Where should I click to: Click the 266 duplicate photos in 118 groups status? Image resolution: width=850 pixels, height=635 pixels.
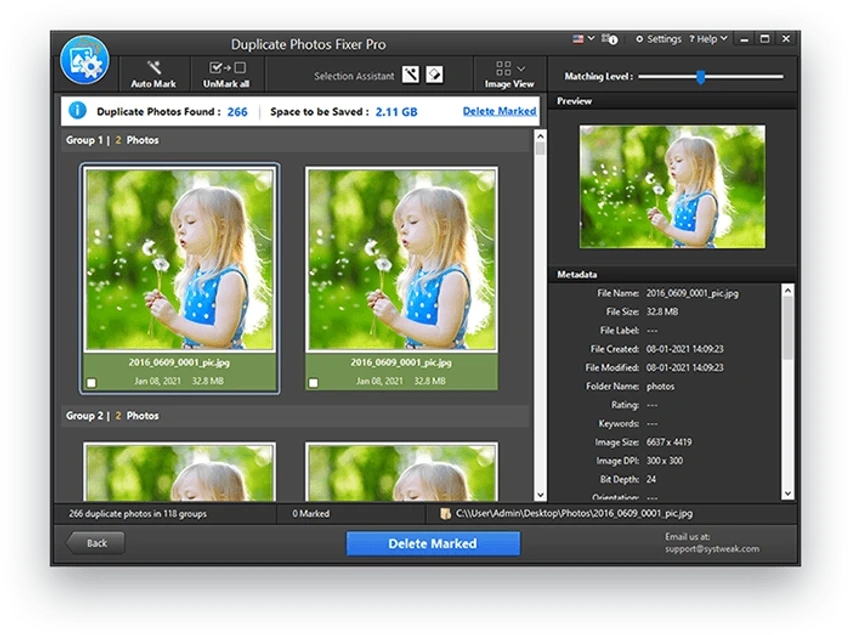[x=138, y=514]
